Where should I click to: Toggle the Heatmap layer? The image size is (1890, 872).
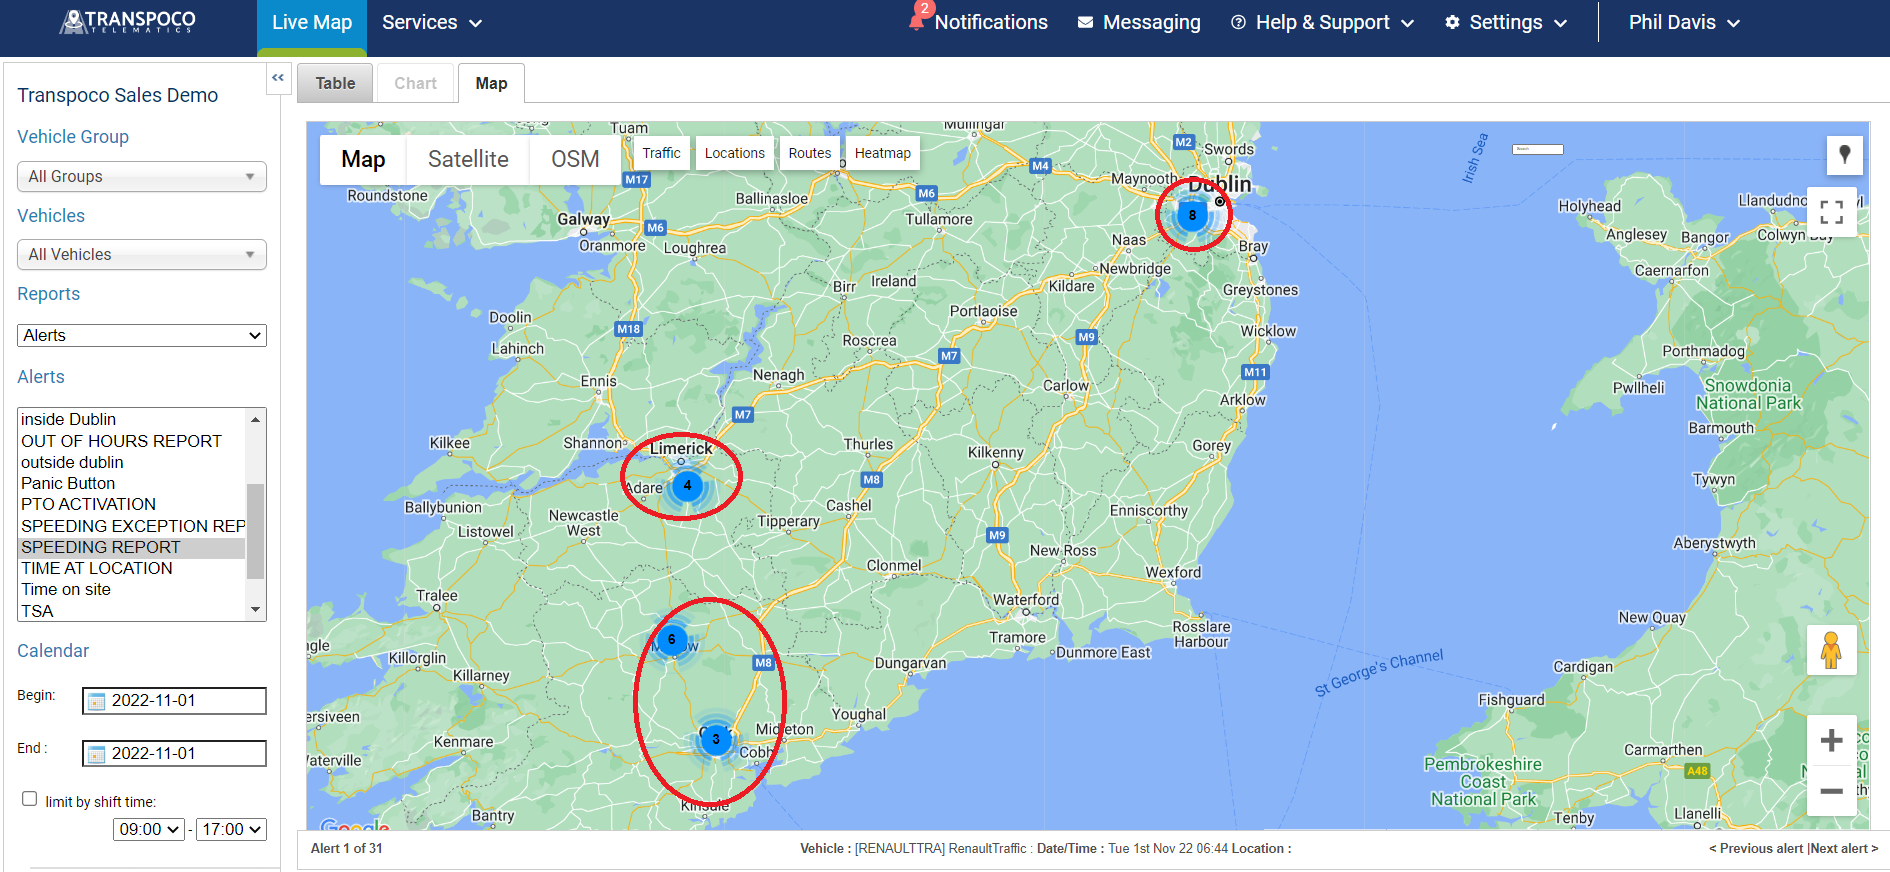click(x=882, y=153)
